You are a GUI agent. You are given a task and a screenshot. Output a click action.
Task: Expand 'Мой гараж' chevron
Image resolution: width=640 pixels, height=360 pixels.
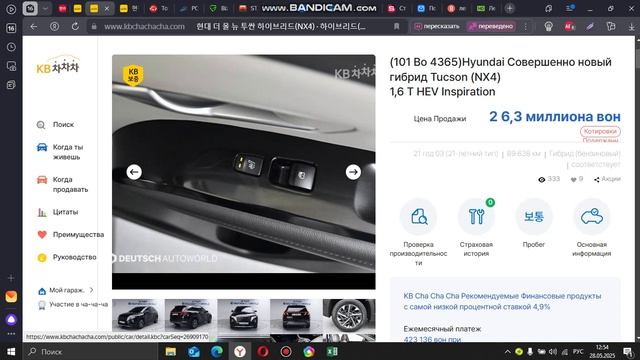pyautogui.click(x=91, y=290)
